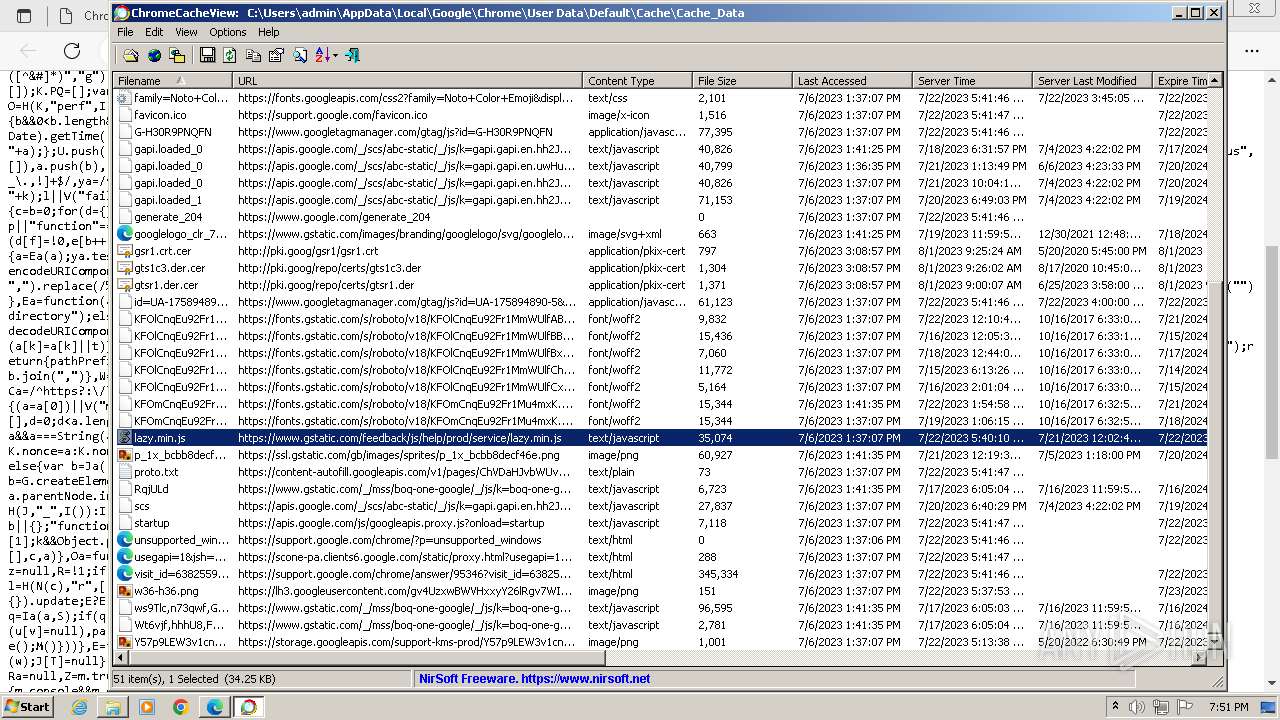Select the G-H30R9PNQFN row
1280x720 pixels.
660,132
